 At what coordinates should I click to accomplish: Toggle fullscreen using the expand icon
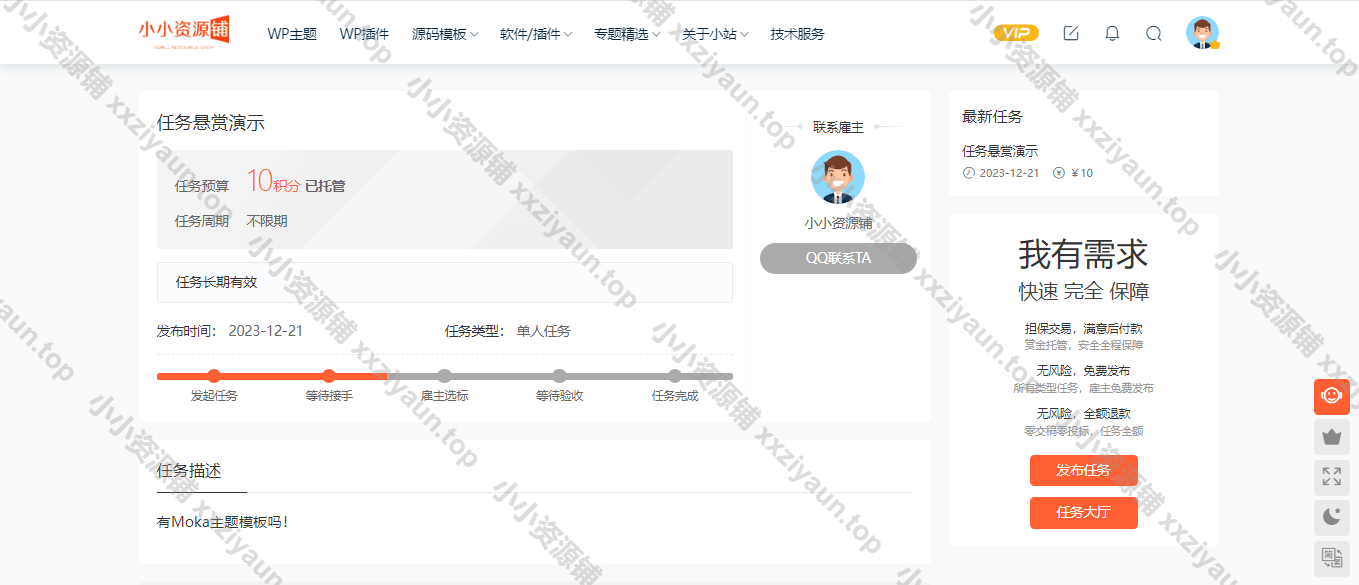pyautogui.click(x=1331, y=477)
